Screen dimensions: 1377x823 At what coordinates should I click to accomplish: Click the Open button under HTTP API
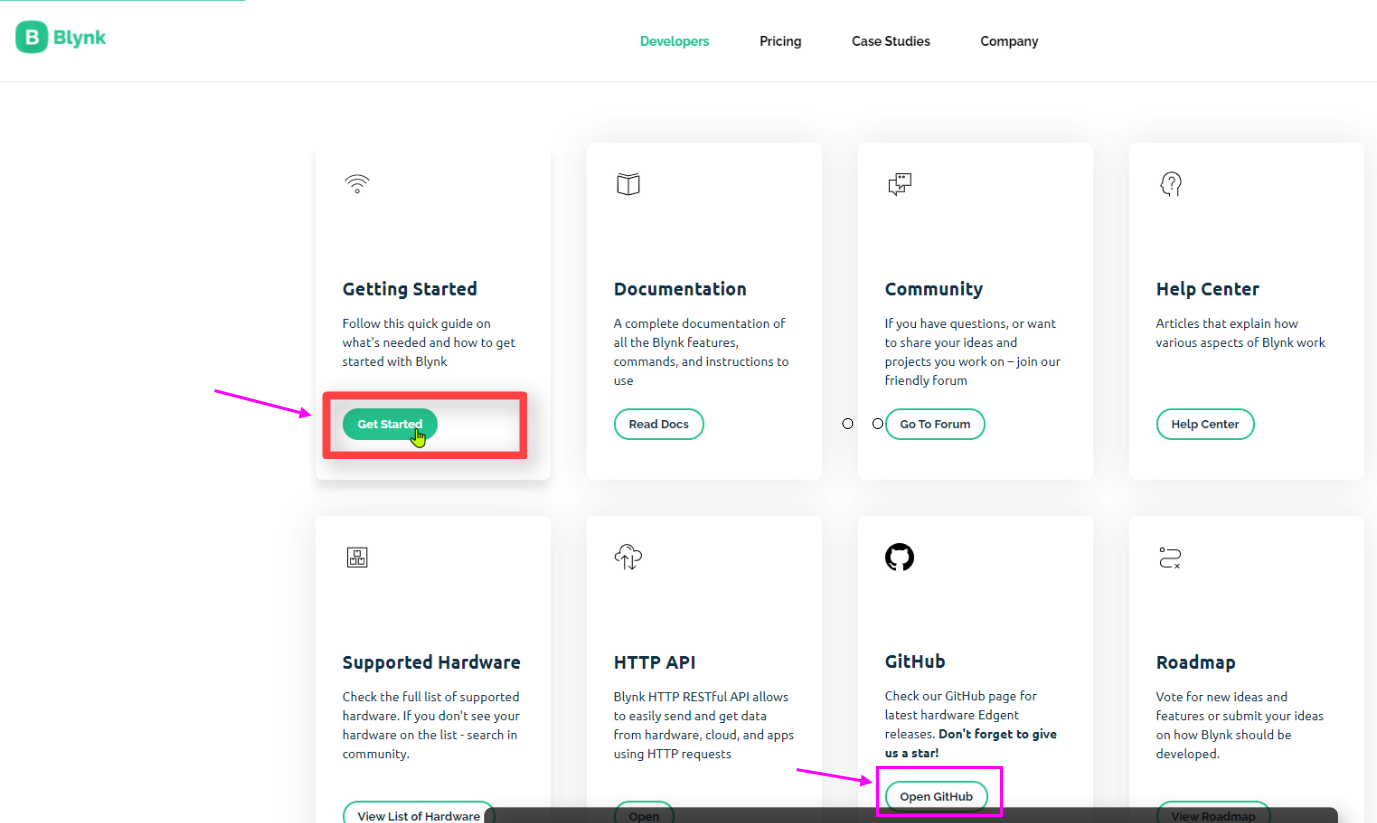(644, 812)
